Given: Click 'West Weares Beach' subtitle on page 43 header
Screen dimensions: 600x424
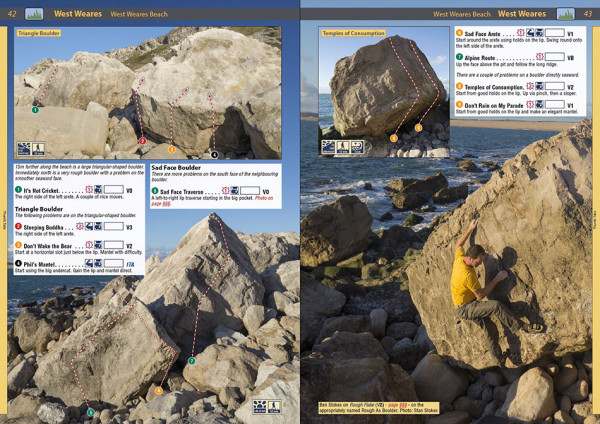Looking at the screenshot, I should [x=461, y=14].
